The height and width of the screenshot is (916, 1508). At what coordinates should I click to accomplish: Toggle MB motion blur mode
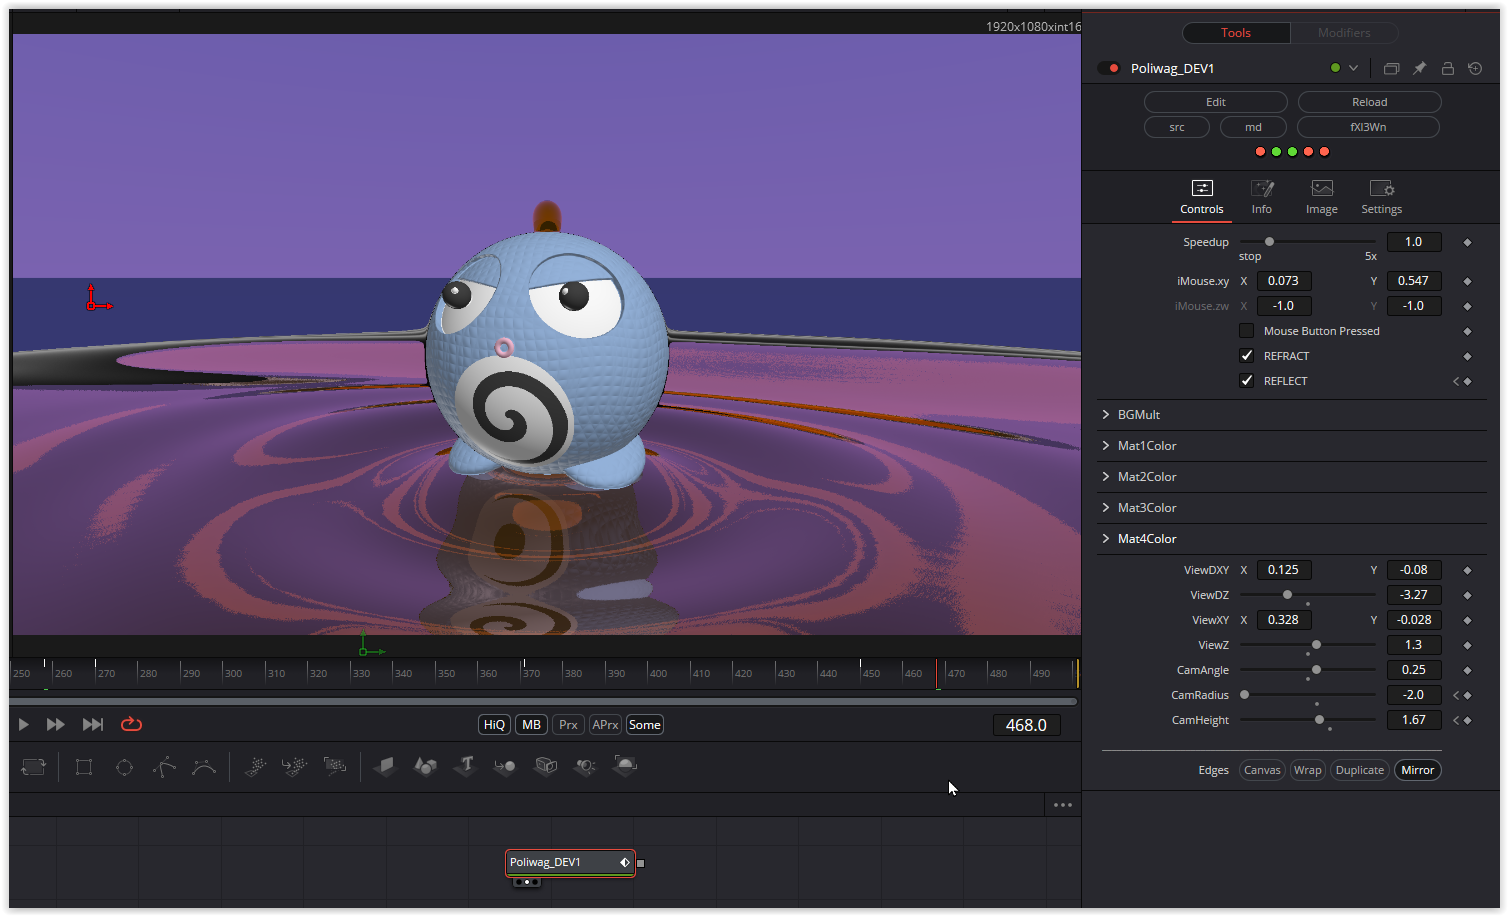click(x=532, y=725)
